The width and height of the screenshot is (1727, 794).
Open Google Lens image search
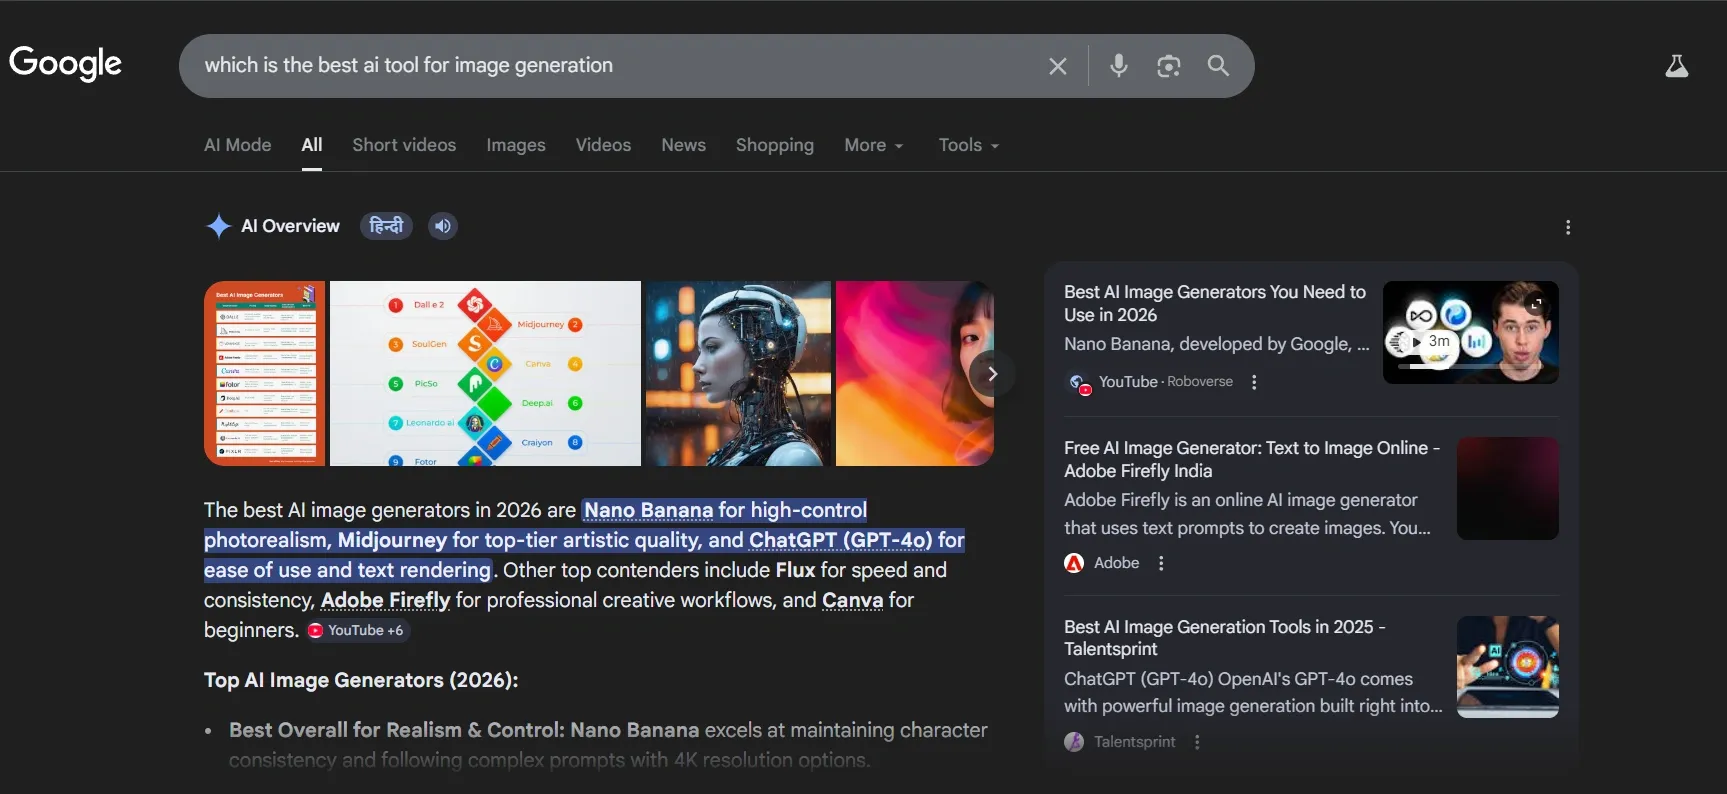(1168, 66)
